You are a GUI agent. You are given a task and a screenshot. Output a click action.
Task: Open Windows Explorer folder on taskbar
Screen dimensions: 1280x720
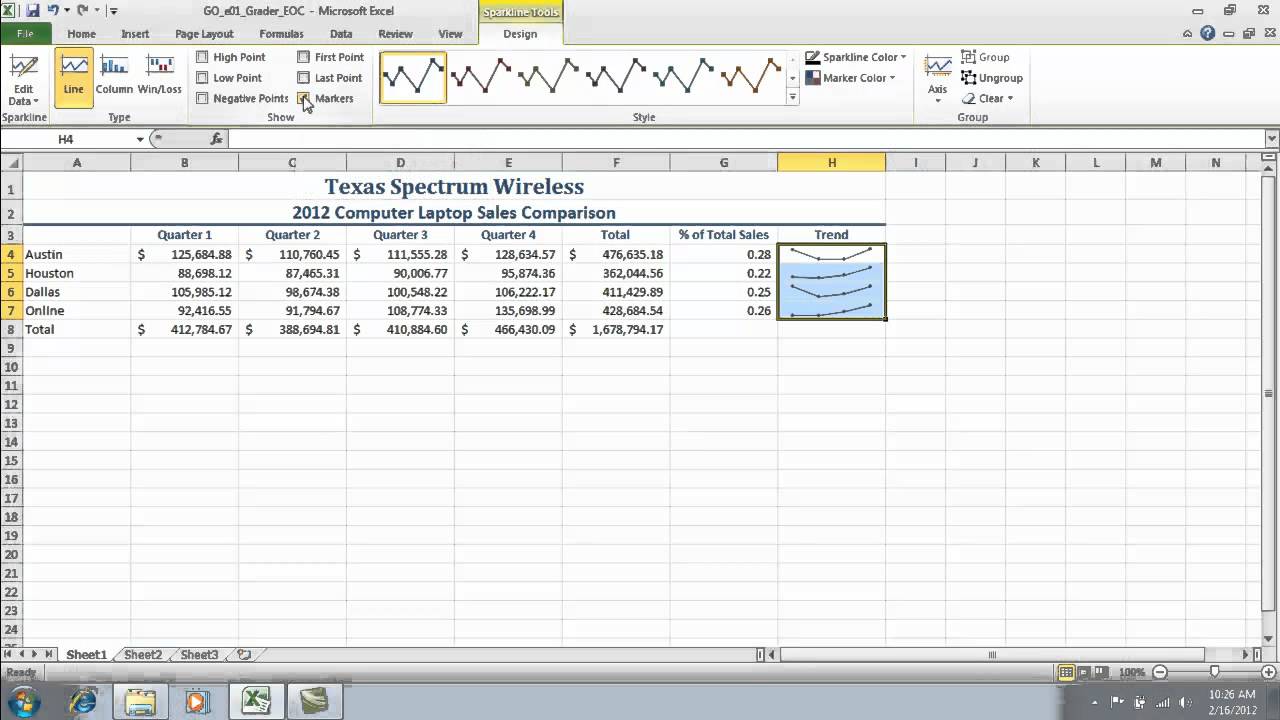(x=140, y=702)
